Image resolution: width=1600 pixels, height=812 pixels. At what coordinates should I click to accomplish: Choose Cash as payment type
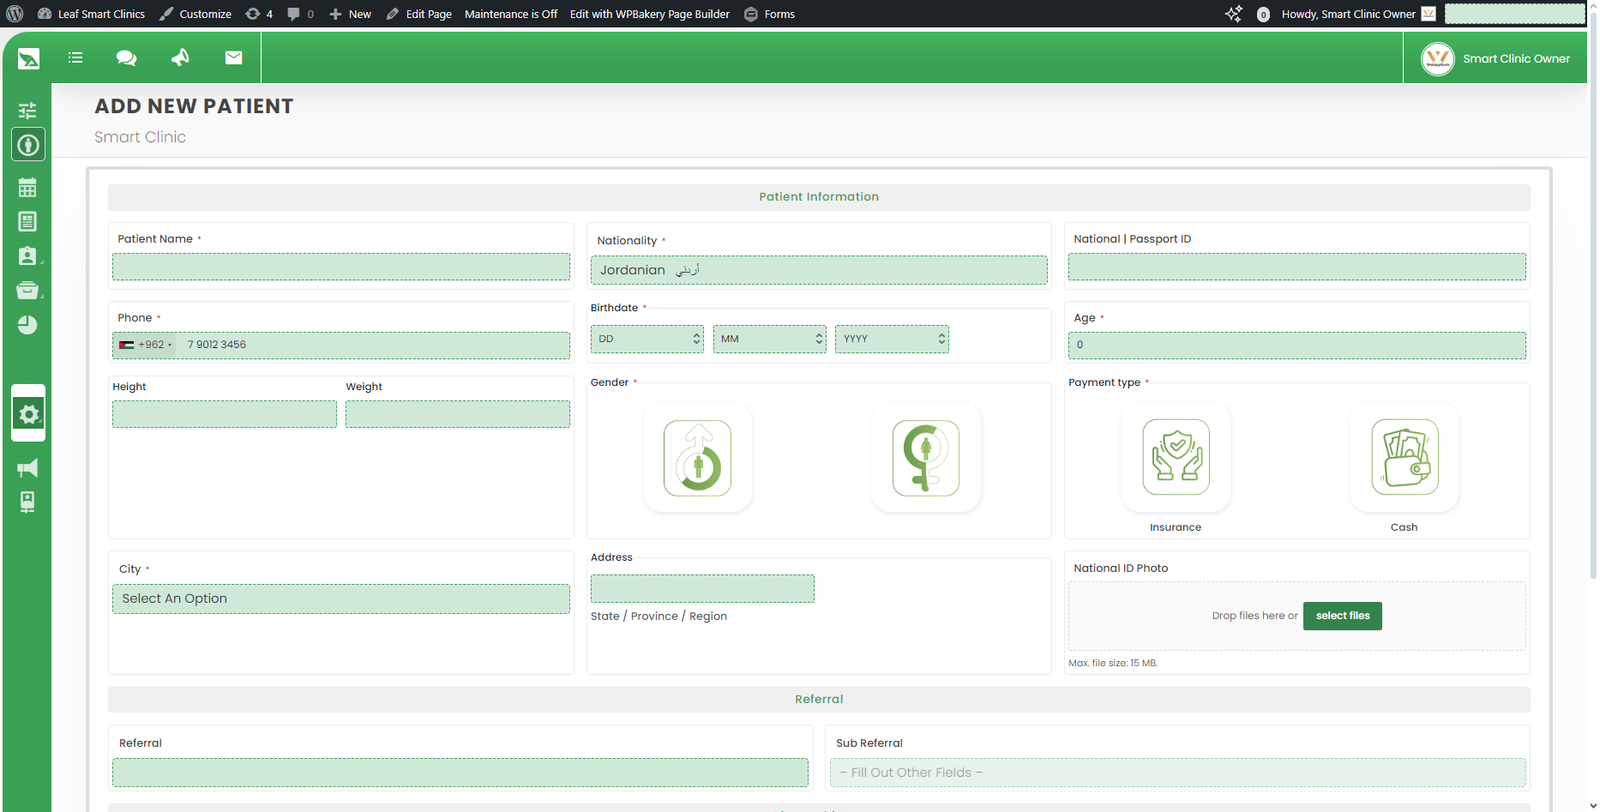pos(1403,458)
